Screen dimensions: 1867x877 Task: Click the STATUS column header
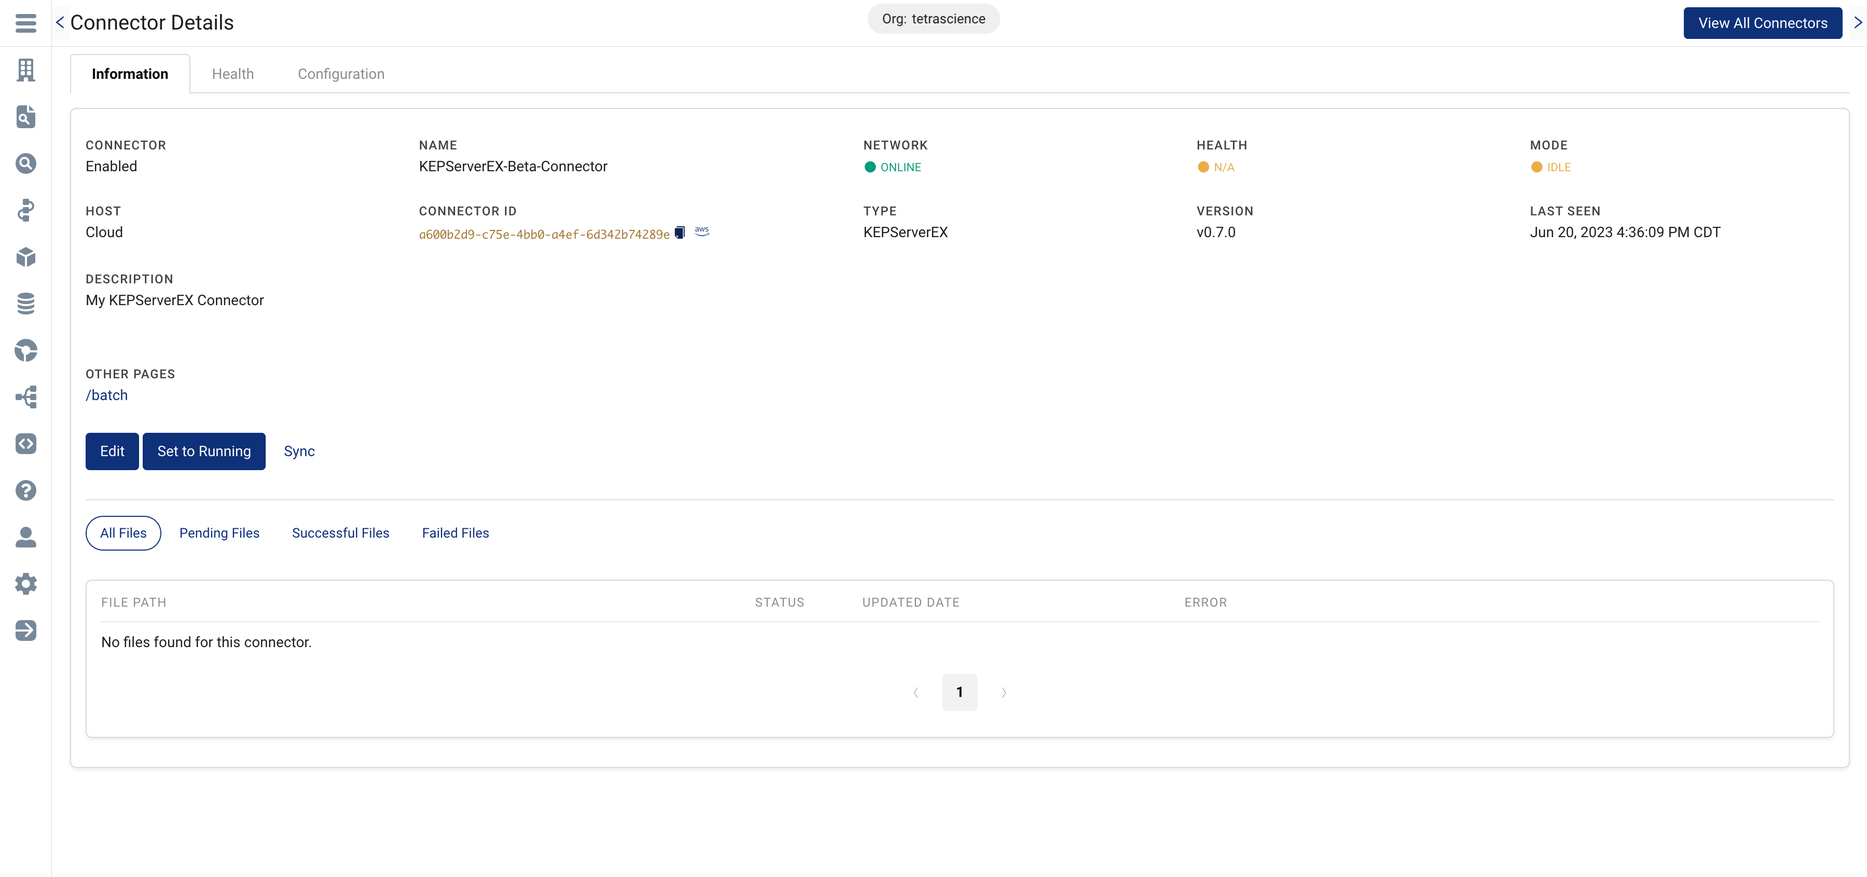pos(779,602)
